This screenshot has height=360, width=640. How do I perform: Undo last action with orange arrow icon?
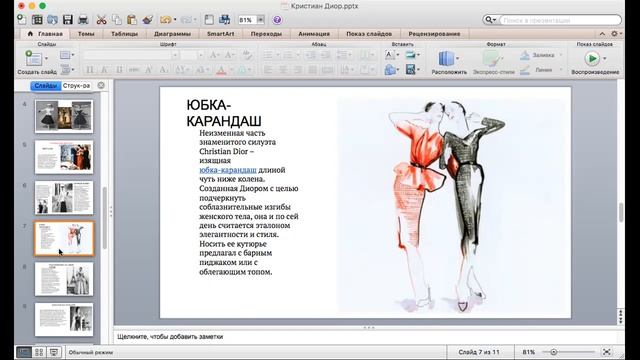pos(166,20)
